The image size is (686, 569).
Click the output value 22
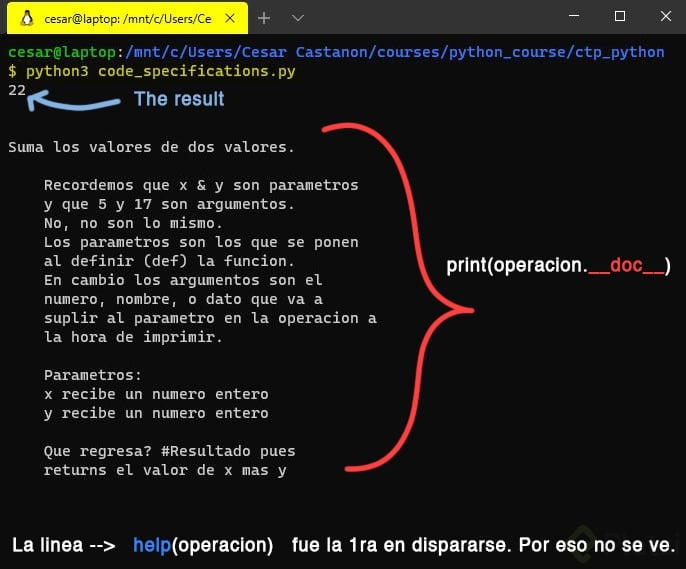point(17,90)
